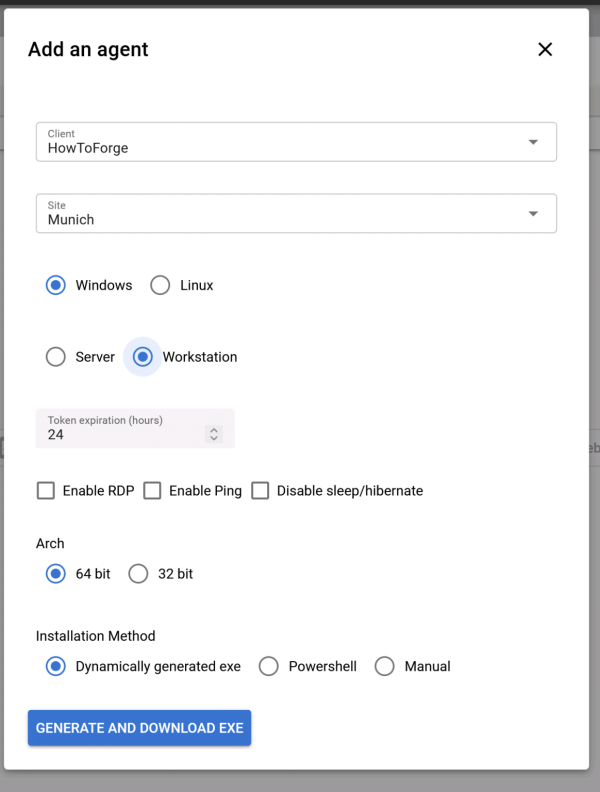This screenshot has width=600, height=792.
Task: Choose the Server agent type
Action: [56, 357]
